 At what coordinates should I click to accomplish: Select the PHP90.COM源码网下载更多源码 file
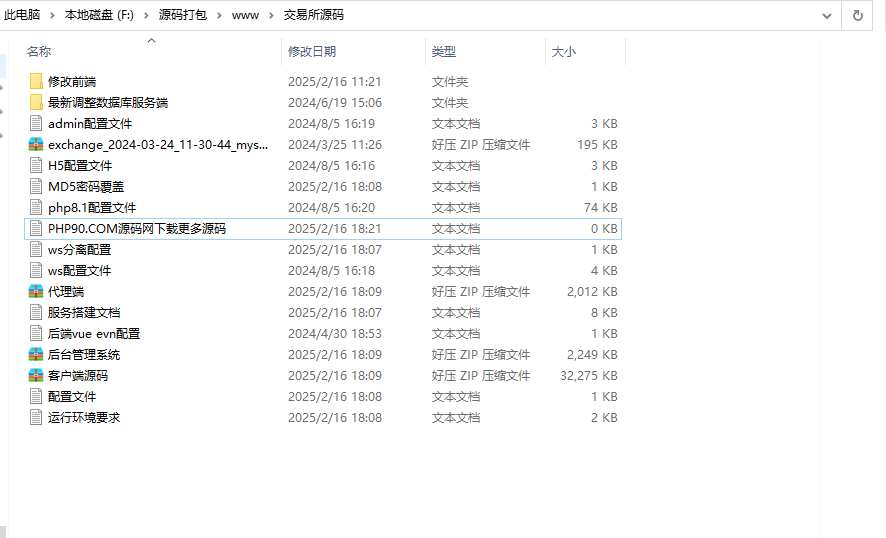coord(137,229)
